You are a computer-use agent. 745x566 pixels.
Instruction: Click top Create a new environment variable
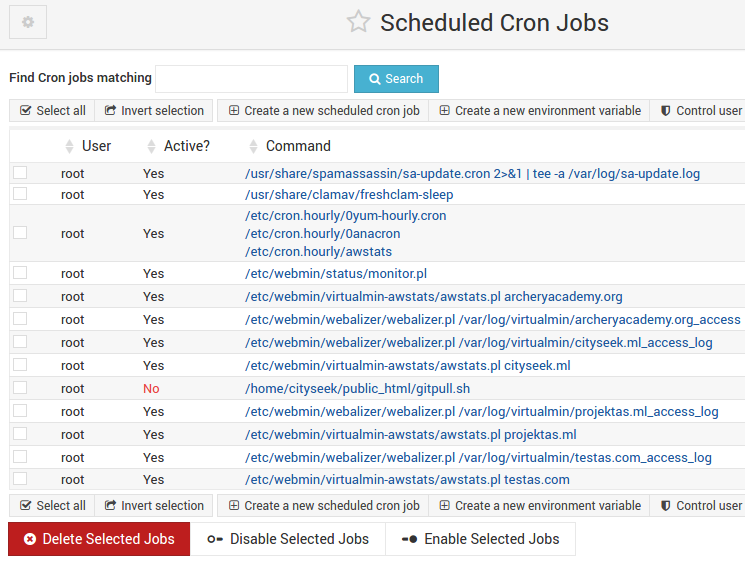pyautogui.click(x=539, y=111)
